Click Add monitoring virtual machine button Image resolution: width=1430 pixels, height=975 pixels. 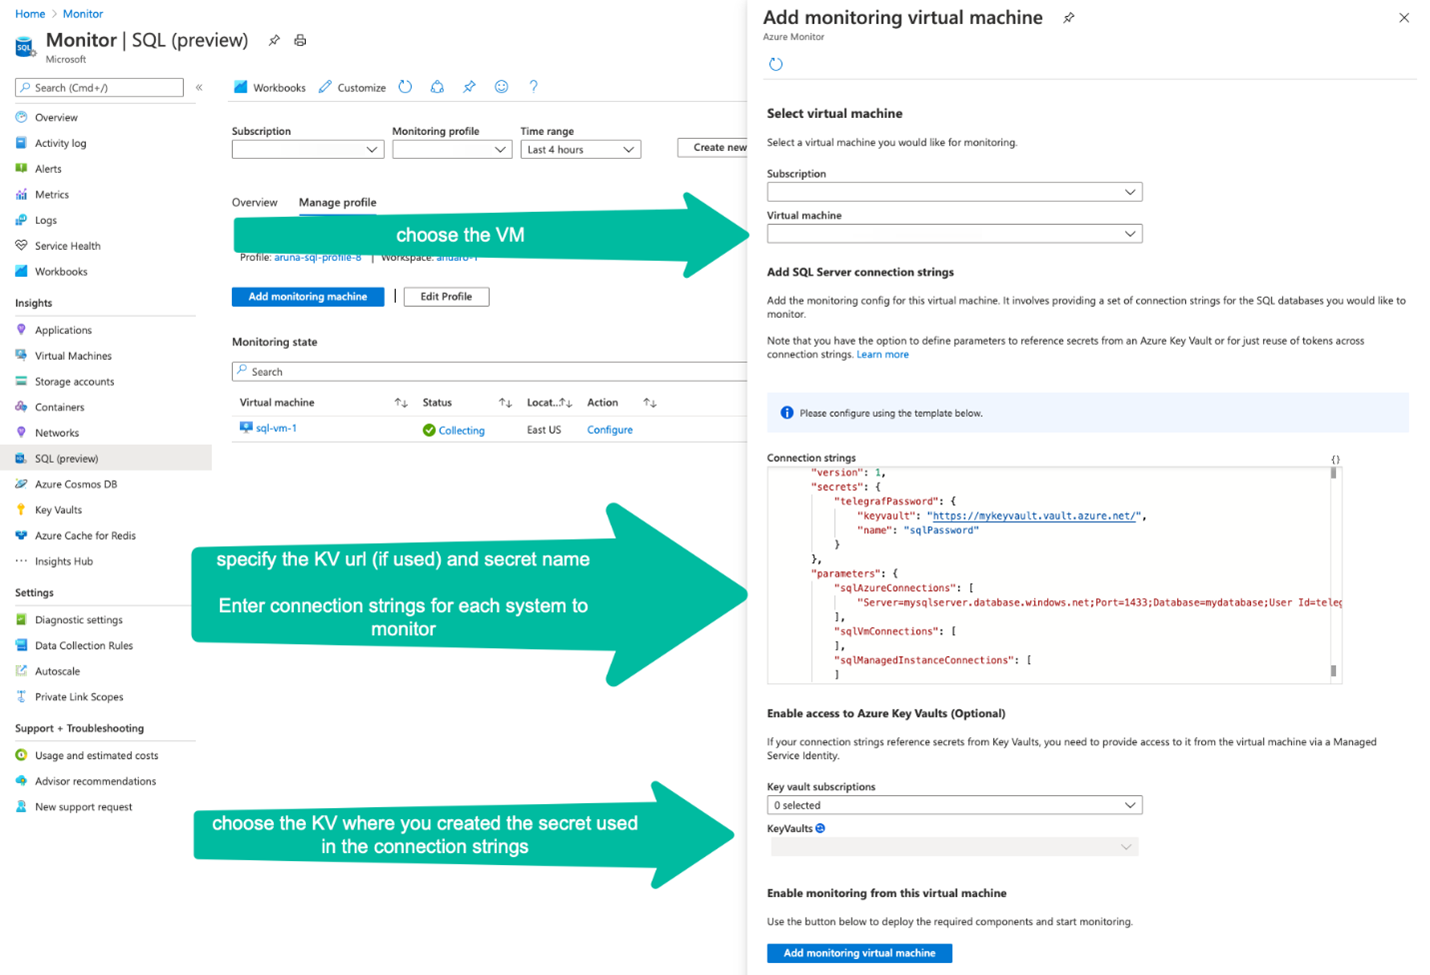point(859,953)
